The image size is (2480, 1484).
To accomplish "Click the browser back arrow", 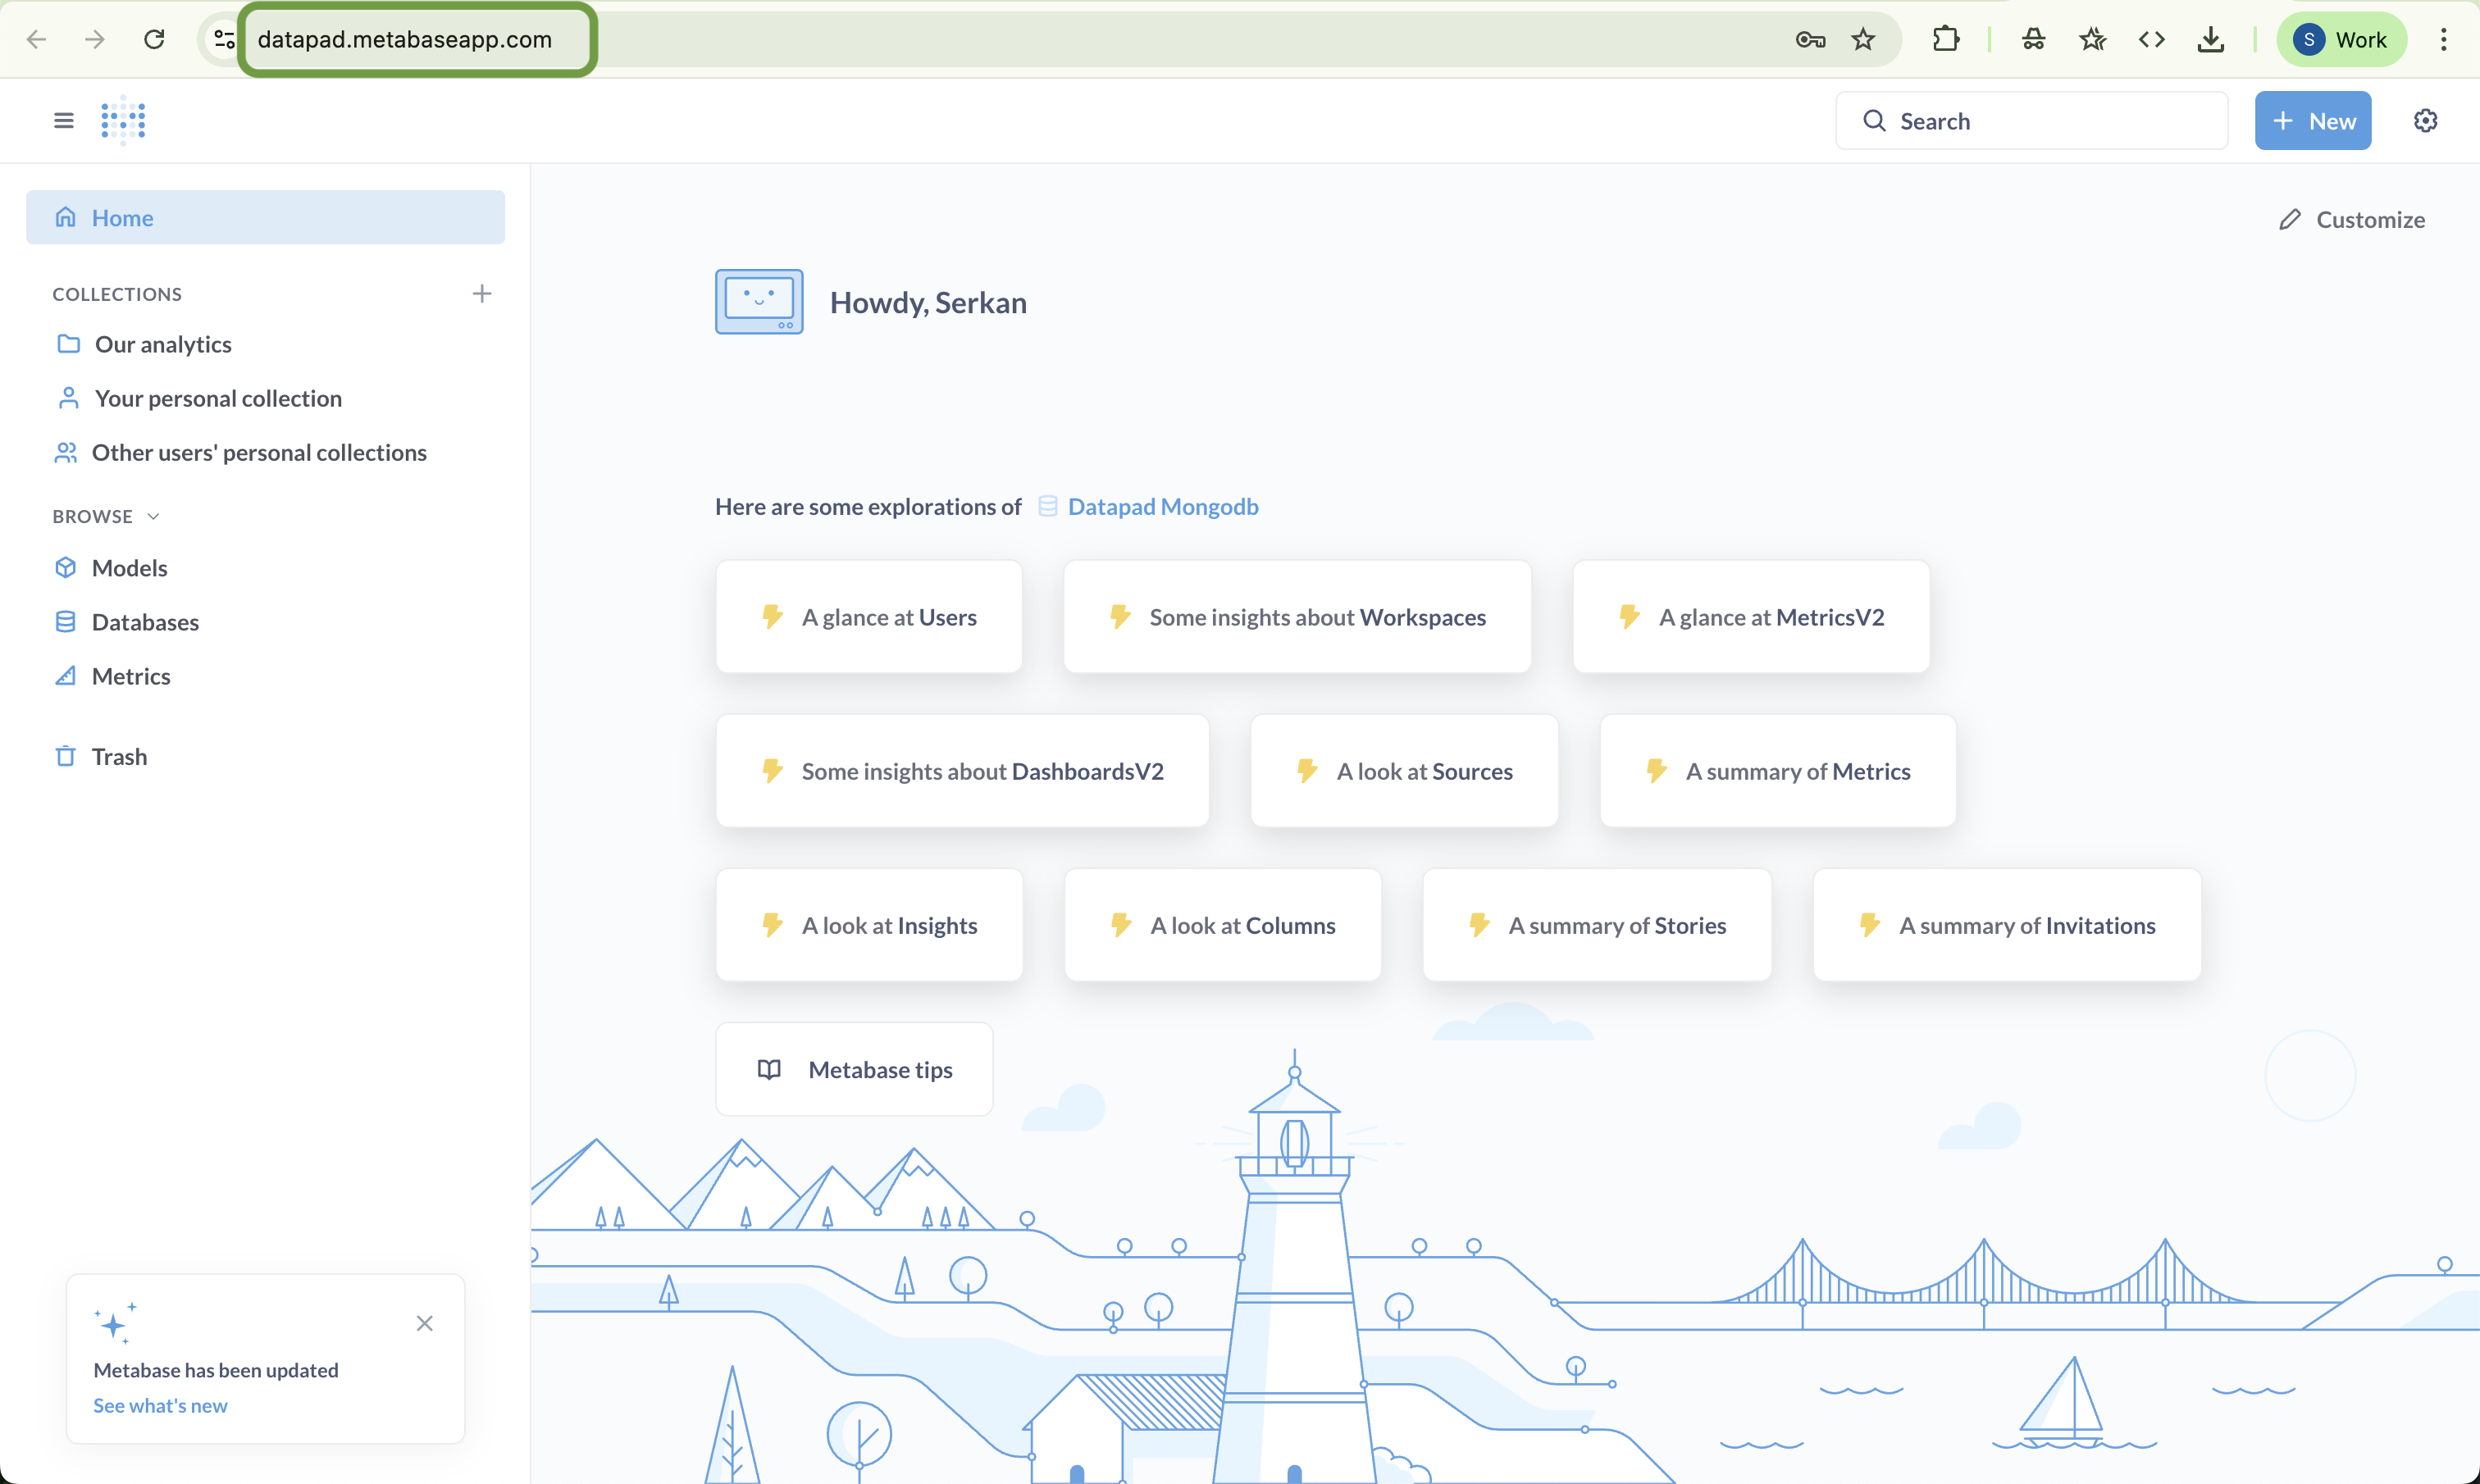I will 37,40.
